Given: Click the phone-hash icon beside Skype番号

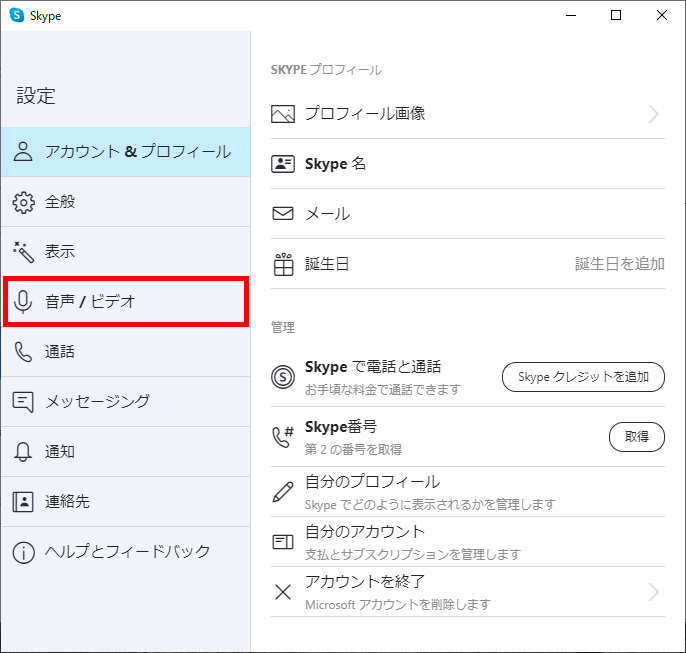Looking at the screenshot, I should coord(283,437).
